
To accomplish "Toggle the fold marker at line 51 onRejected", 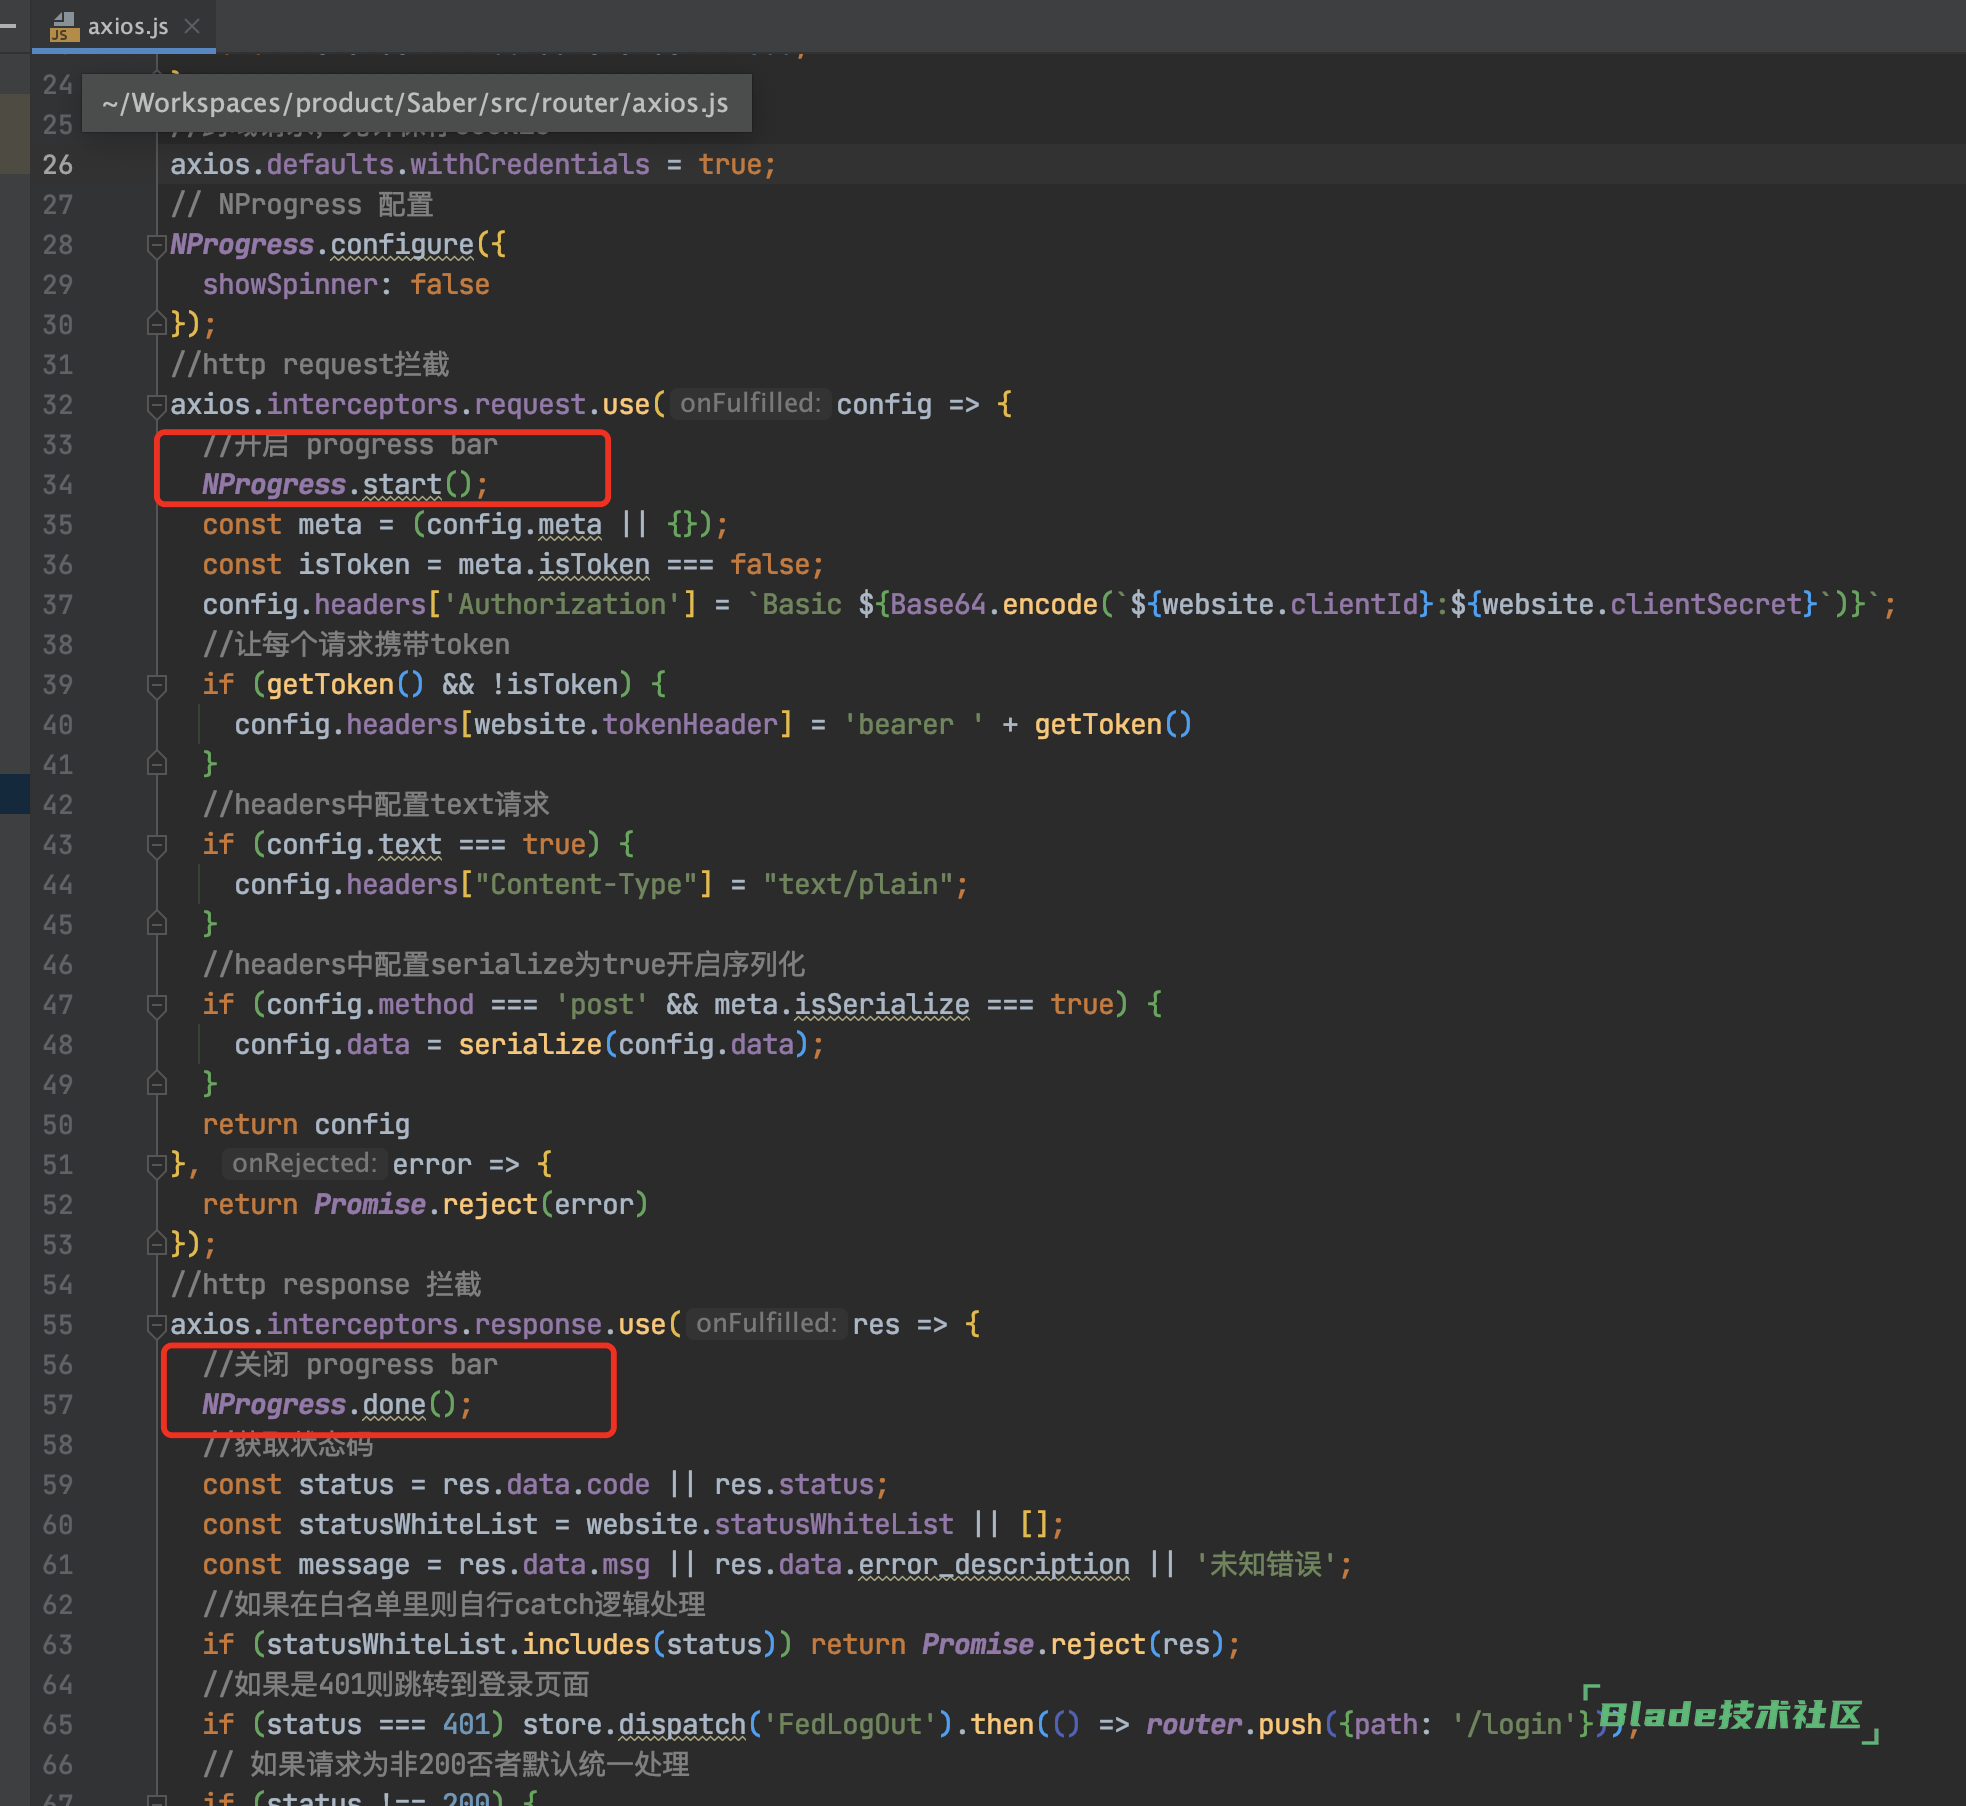I will (156, 1164).
